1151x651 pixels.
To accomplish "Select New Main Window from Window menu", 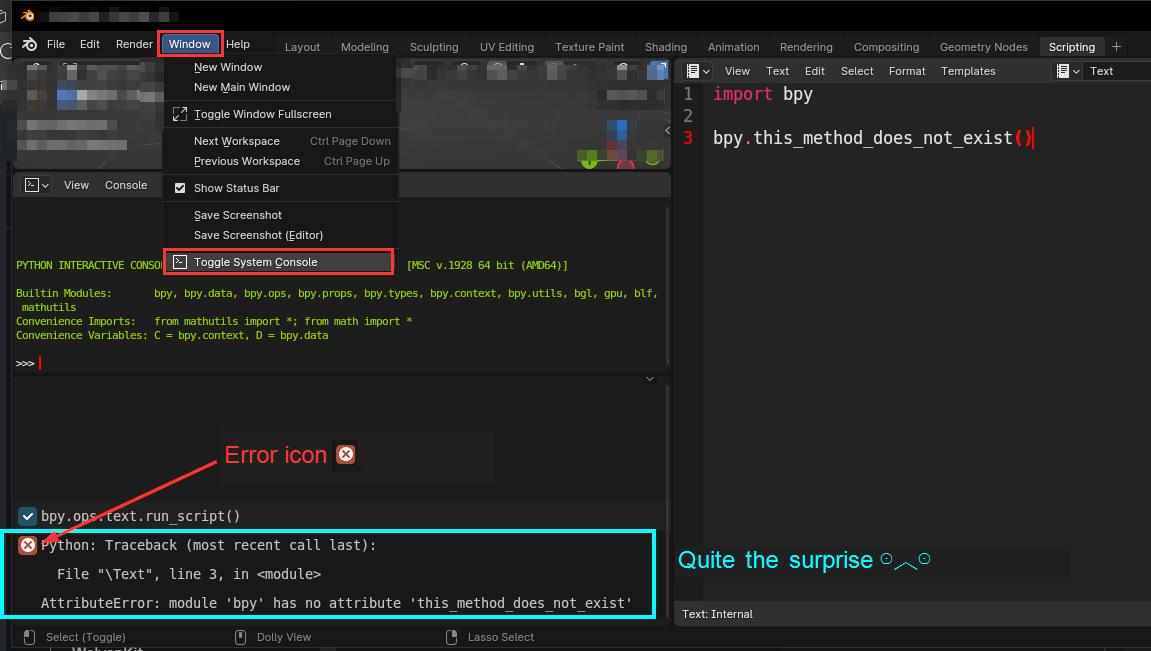I will [242, 87].
